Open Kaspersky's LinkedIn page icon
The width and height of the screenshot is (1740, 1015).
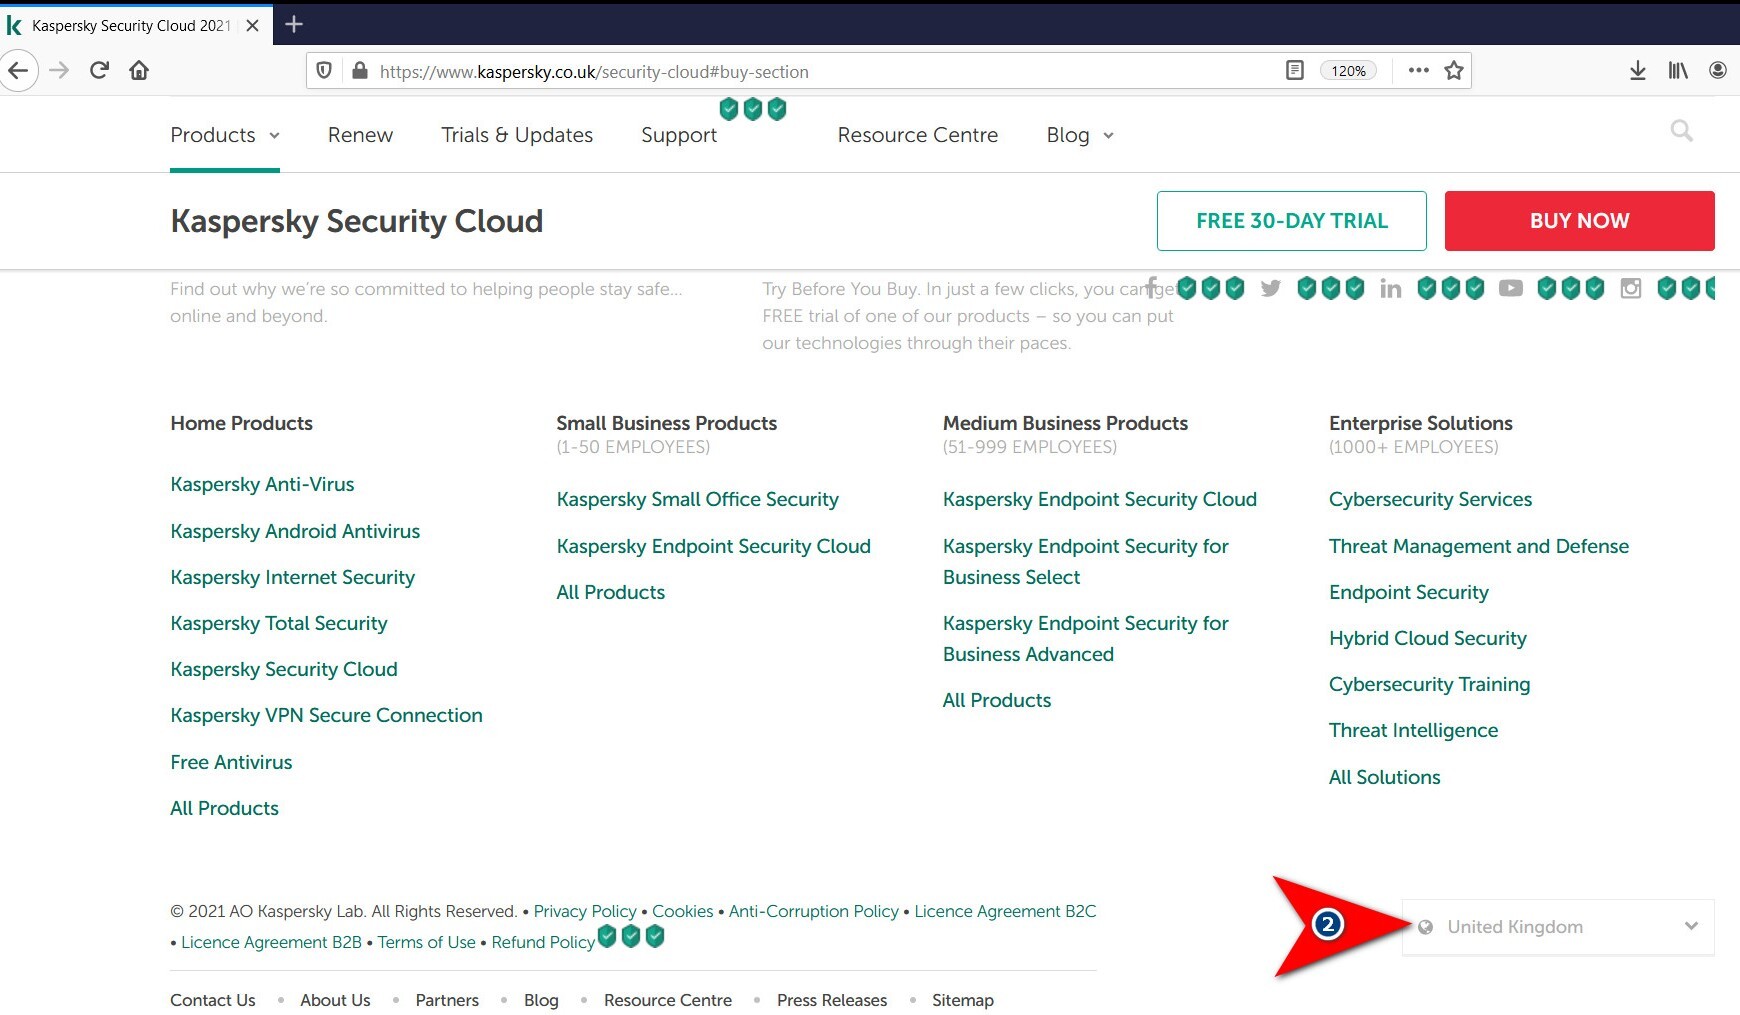coord(1390,289)
